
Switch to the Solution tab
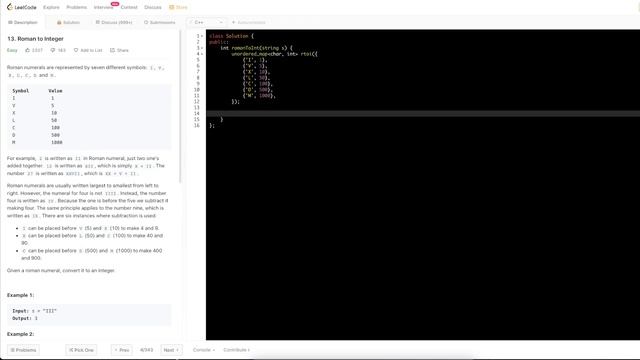(69, 22)
